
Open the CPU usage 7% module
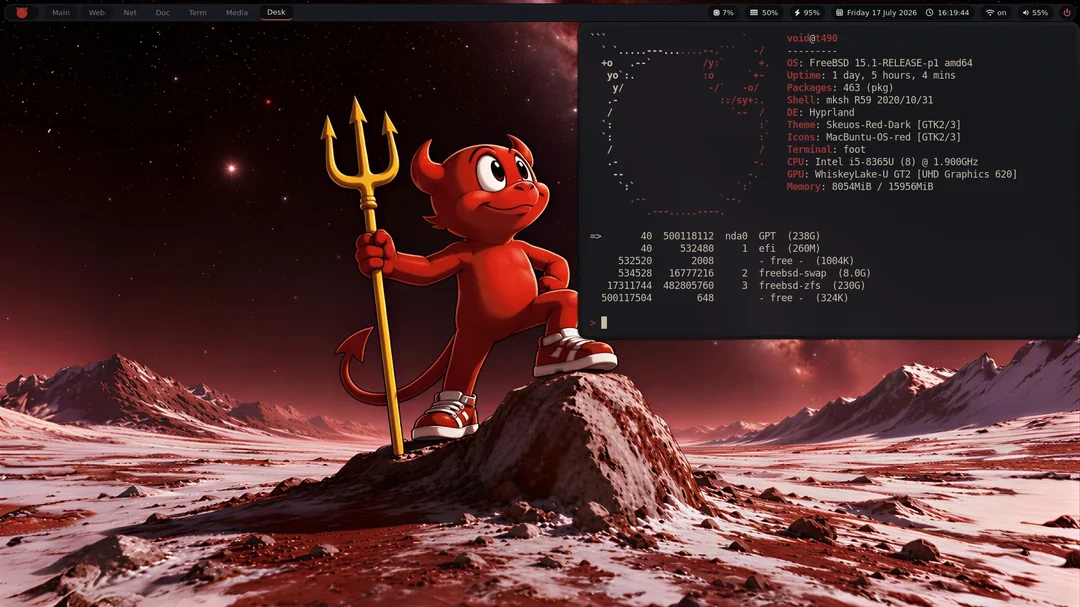click(x=723, y=12)
